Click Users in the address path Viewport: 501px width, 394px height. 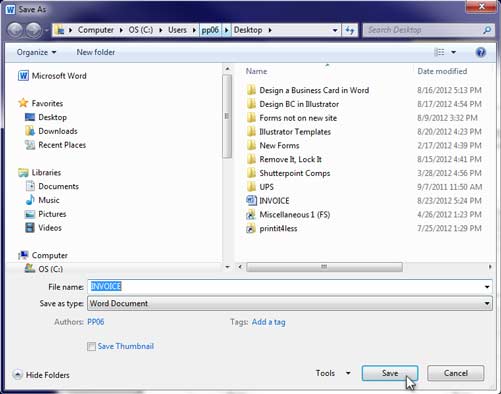pos(177,30)
